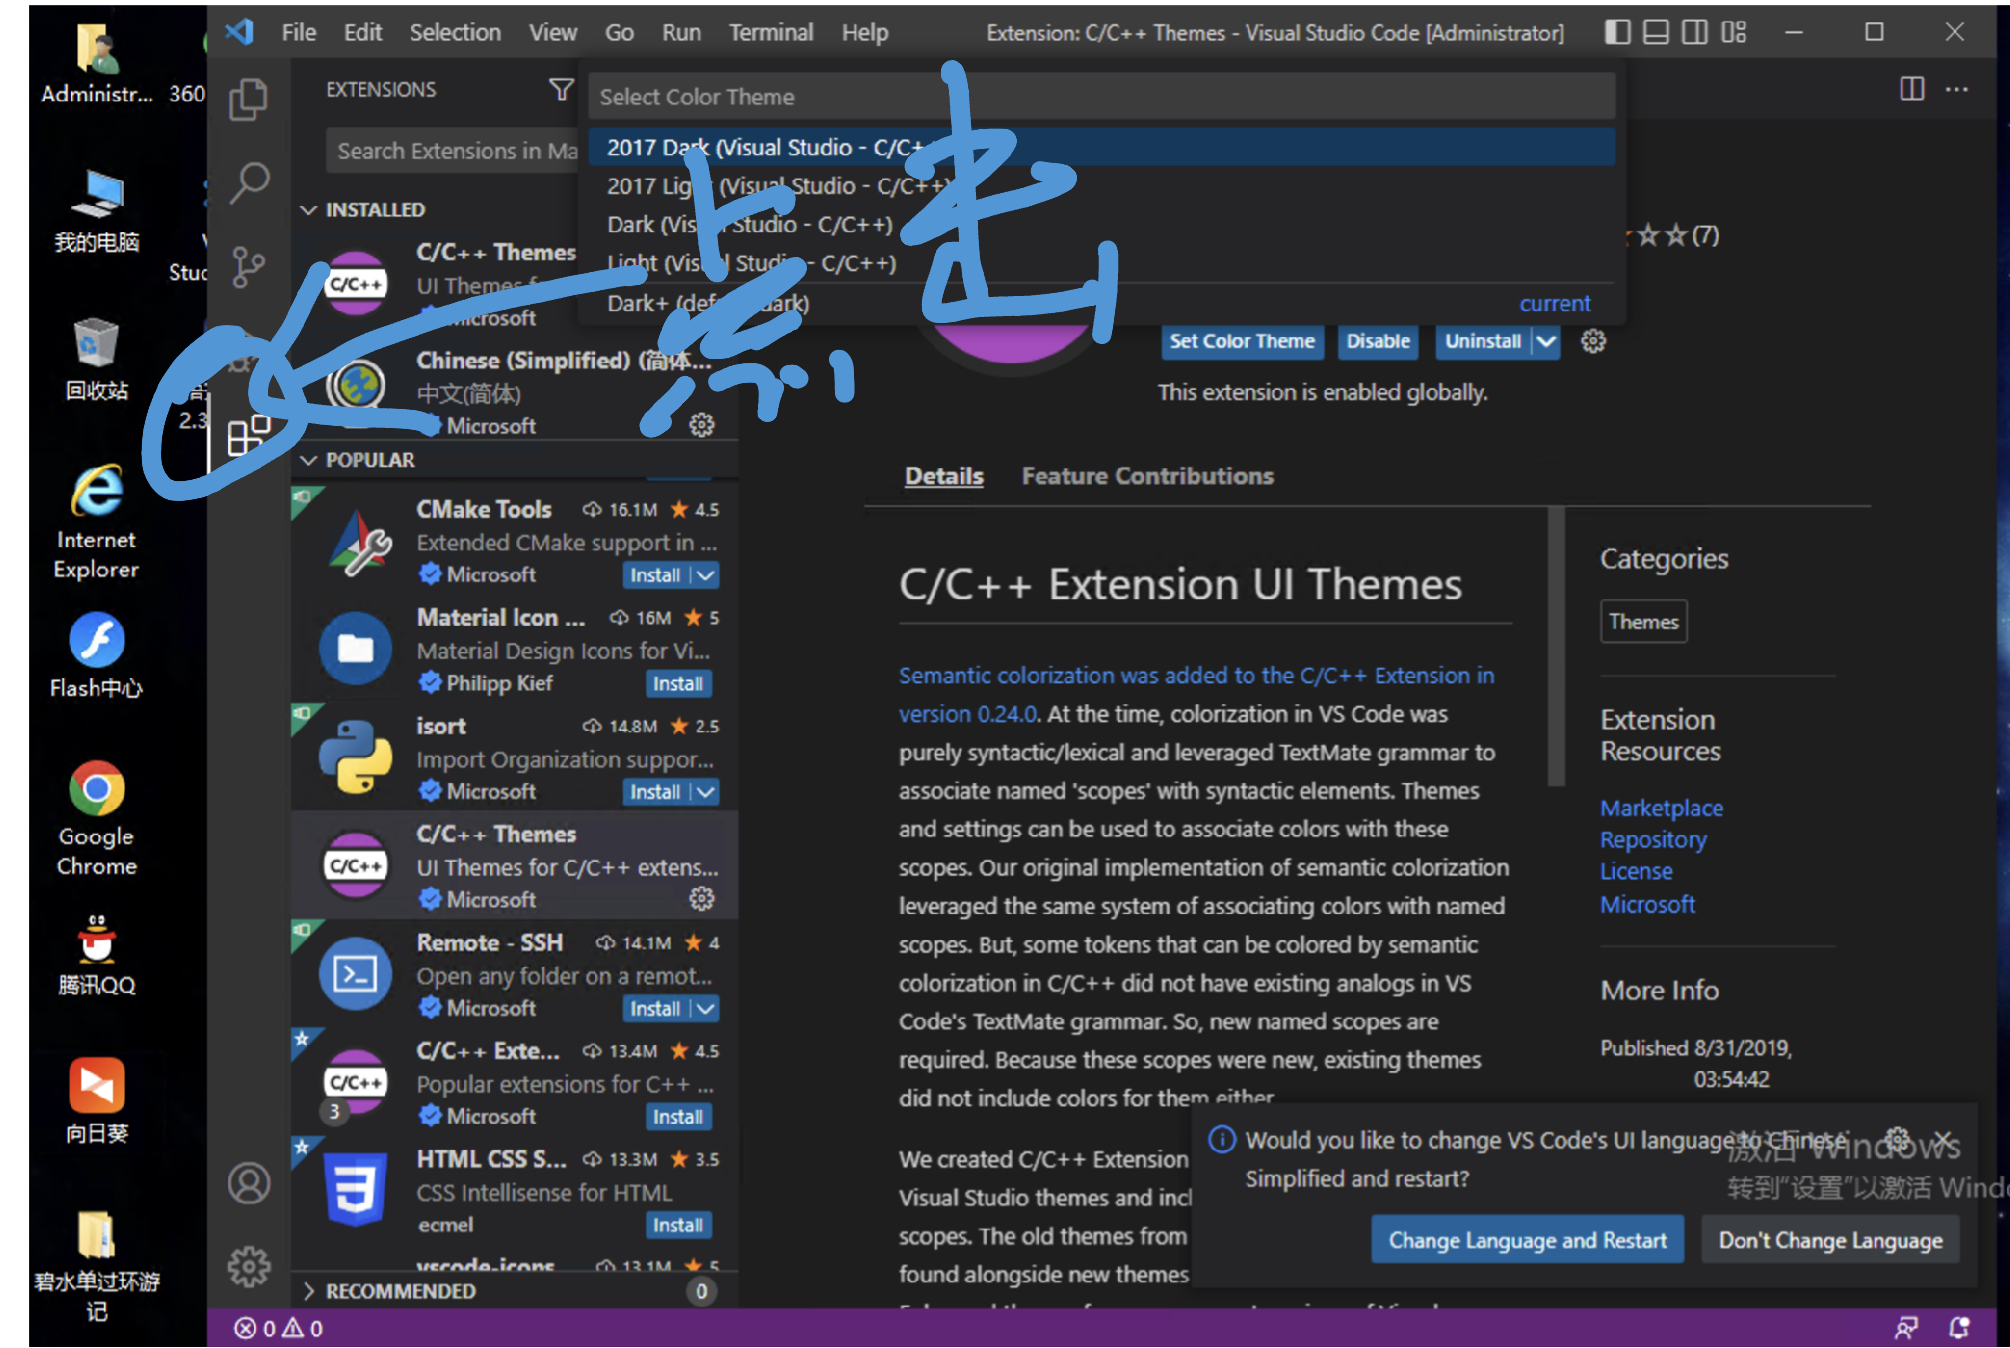Open the Extensions view in activity bar
The image size is (2010, 1348).
point(248,435)
